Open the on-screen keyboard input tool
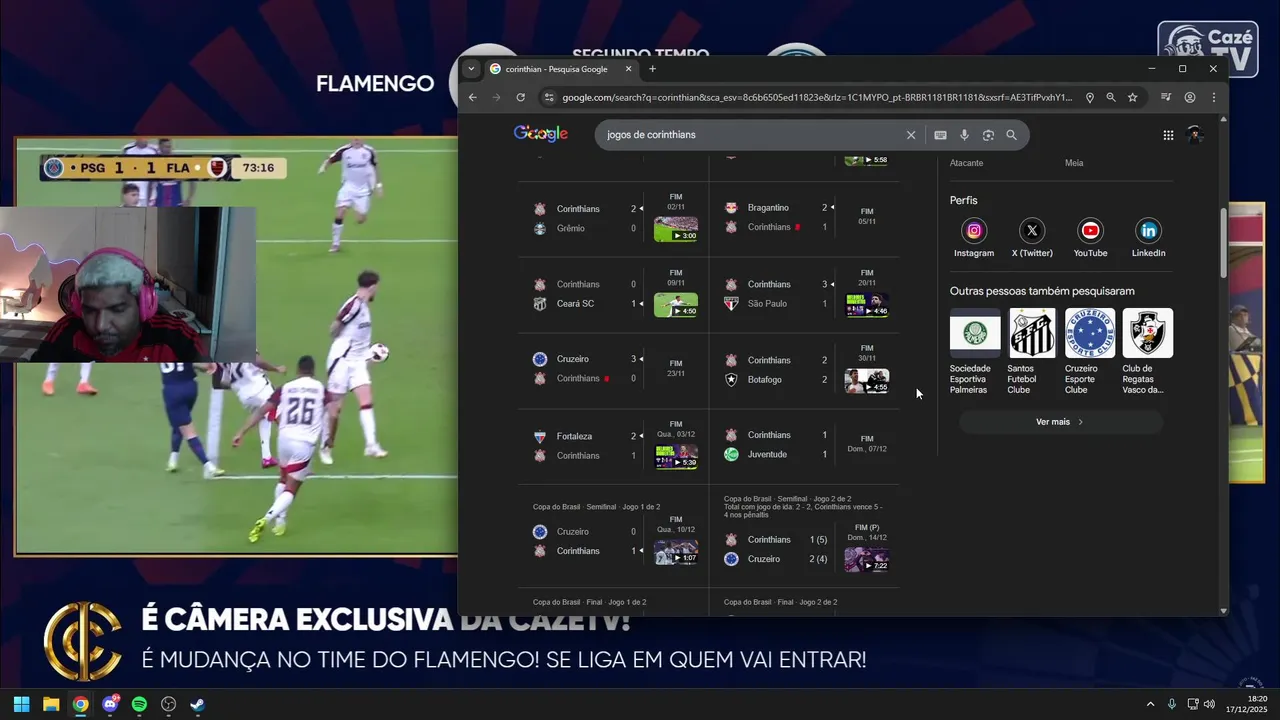 (x=940, y=135)
